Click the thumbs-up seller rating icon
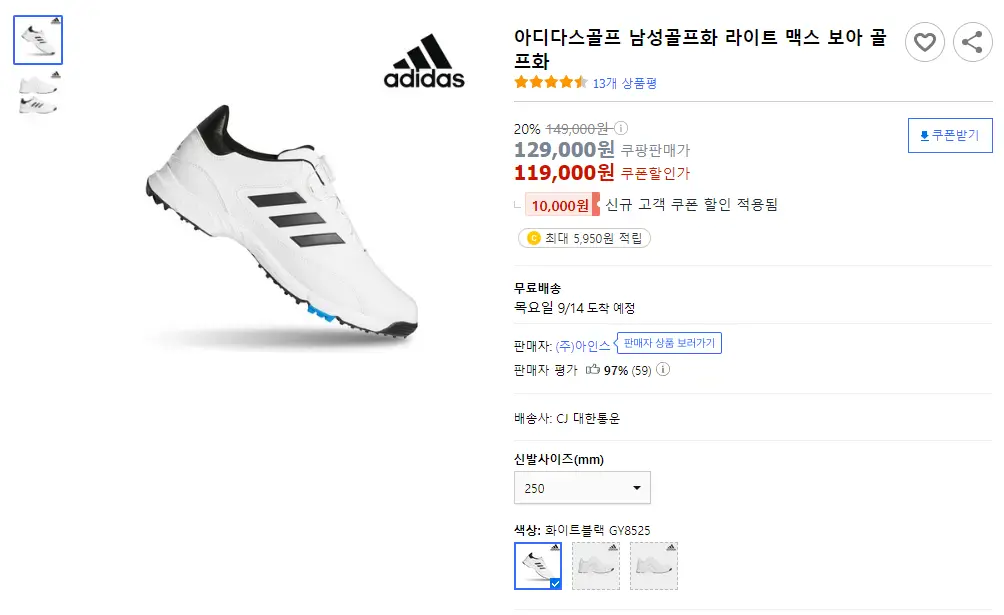The image size is (1004, 615). click(x=593, y=370)
